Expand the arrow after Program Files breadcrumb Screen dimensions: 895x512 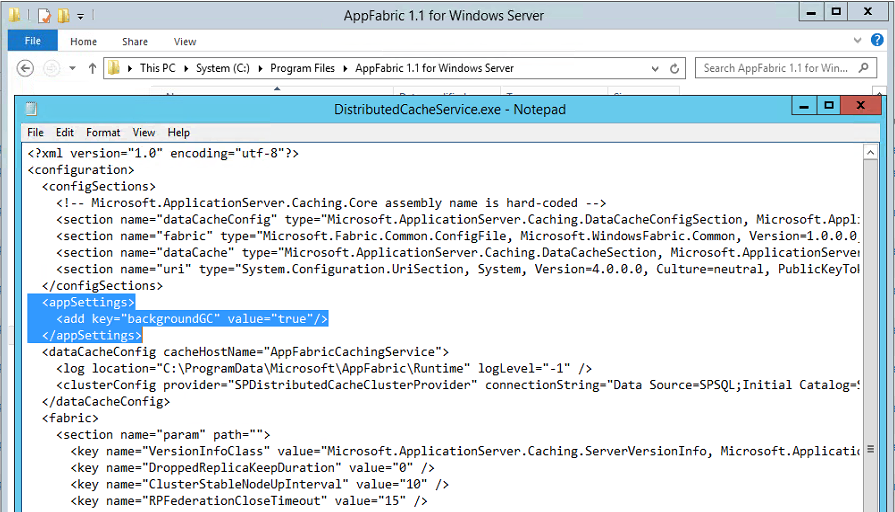[345, 68]
